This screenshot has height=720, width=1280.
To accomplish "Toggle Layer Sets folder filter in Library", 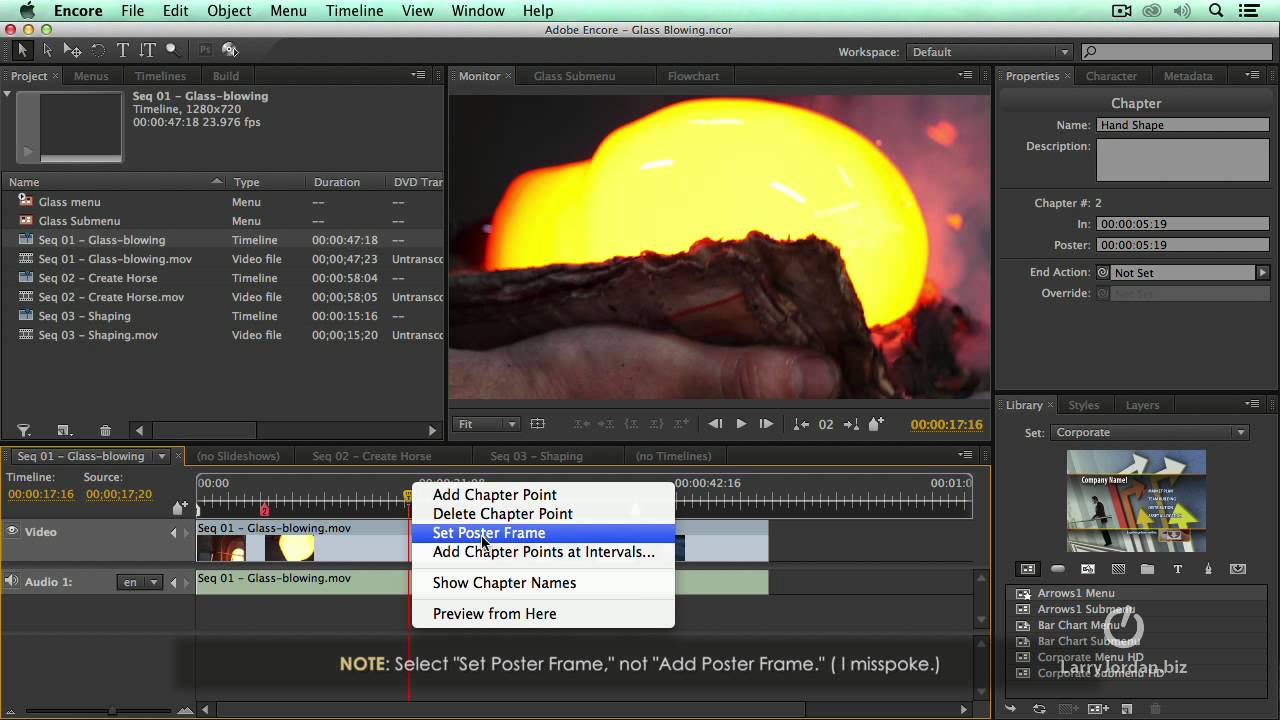I will pos(1148,569).
